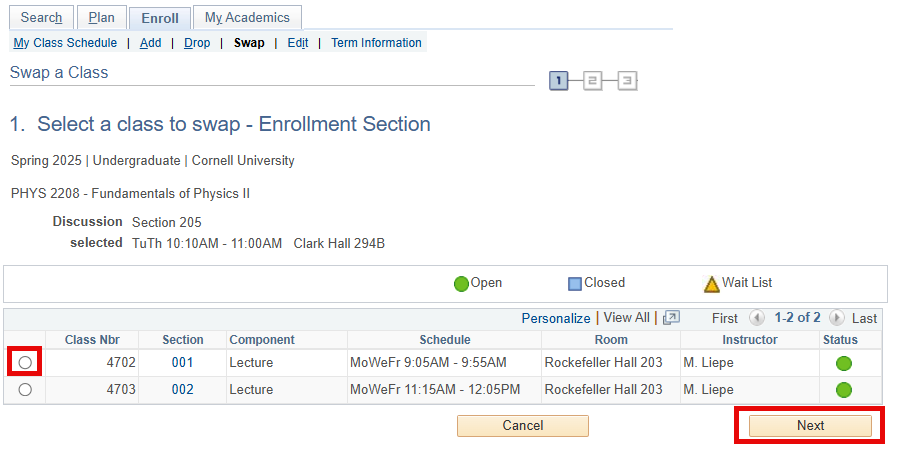Click step 2 progress indicator
The width and height of the screenshot is (906, 462).
tap(592, 81)
